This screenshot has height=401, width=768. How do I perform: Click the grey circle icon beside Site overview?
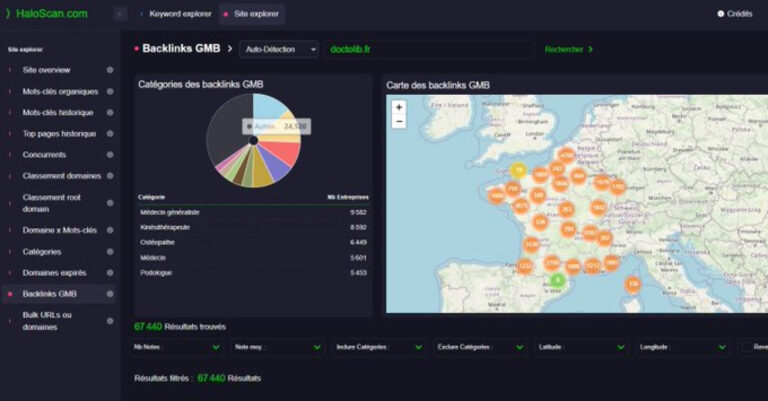tap(110, 70)
